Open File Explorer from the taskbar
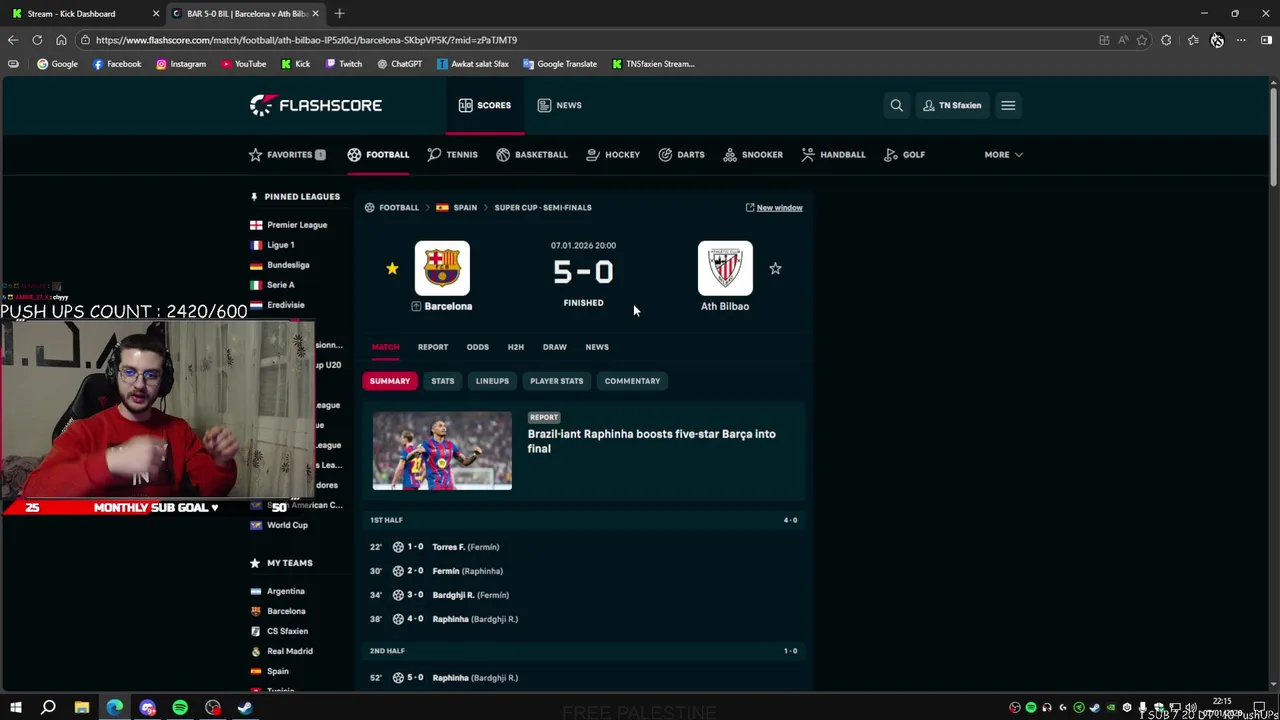The width and height of the screenshot is (1280, 720). click(81, 708)
